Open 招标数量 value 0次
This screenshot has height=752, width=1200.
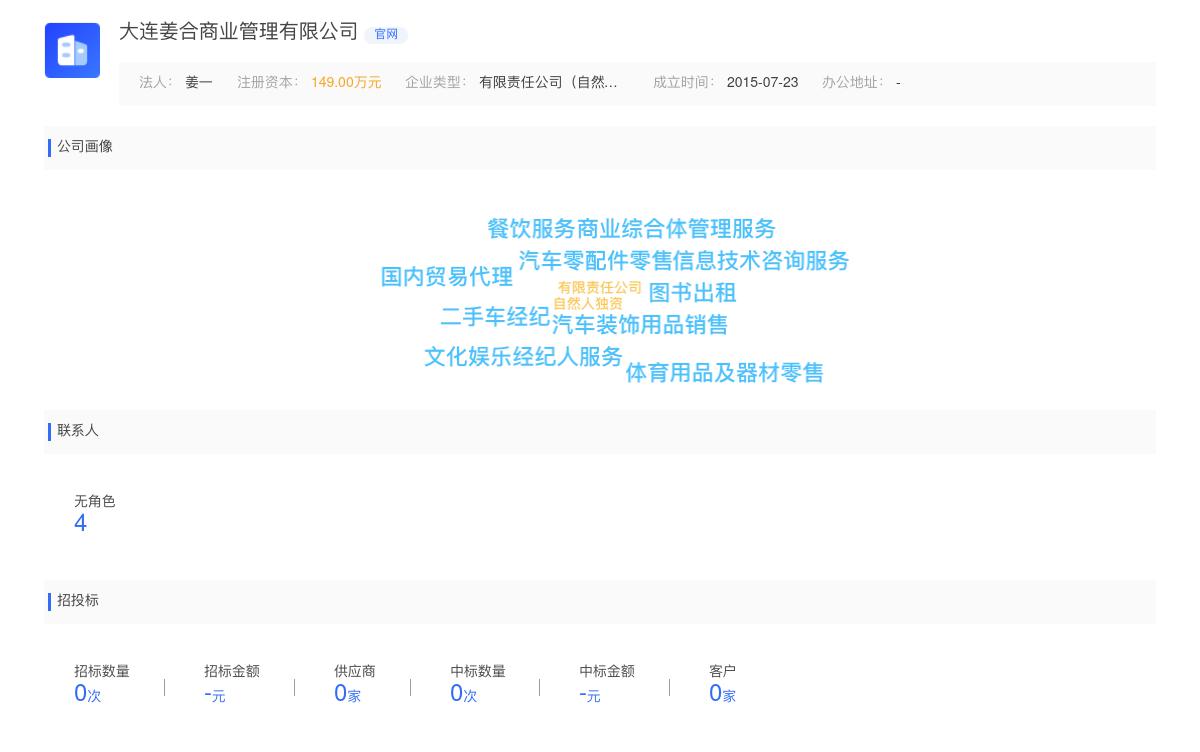click(x=88, y=694)
